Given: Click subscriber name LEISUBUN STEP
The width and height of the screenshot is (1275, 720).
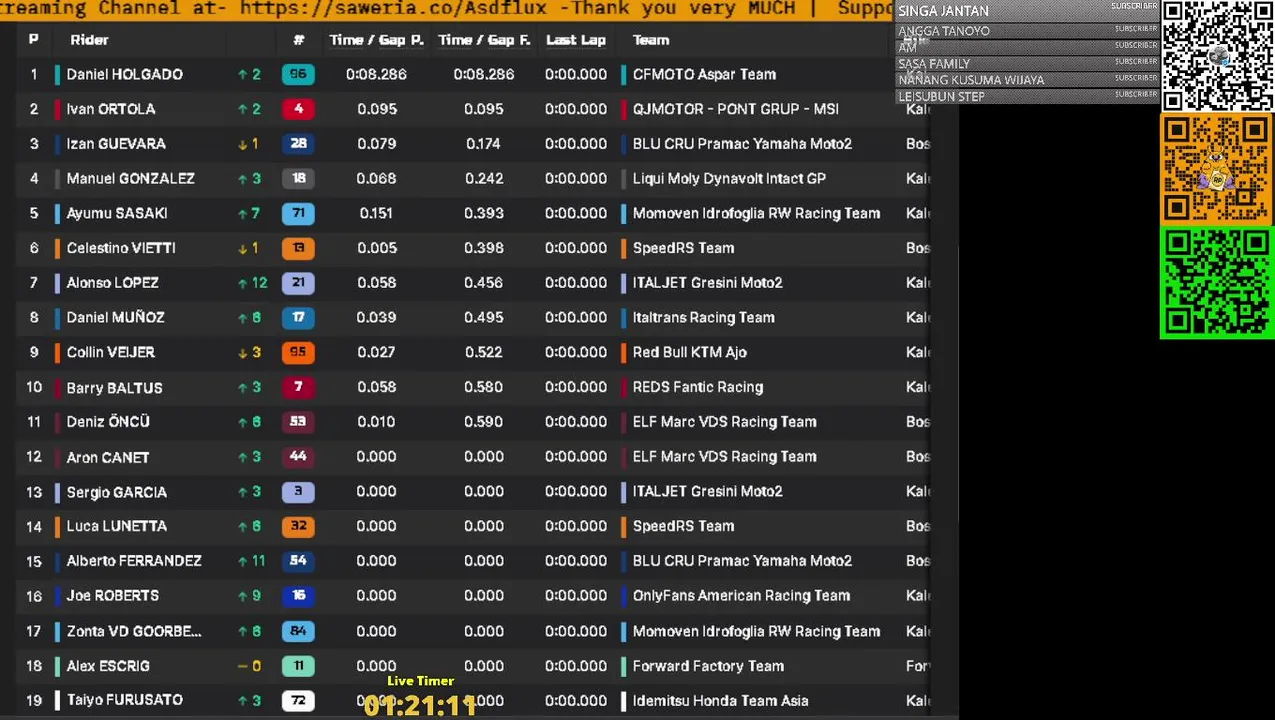Looking at the screenshot, I should tap(941, 97).
